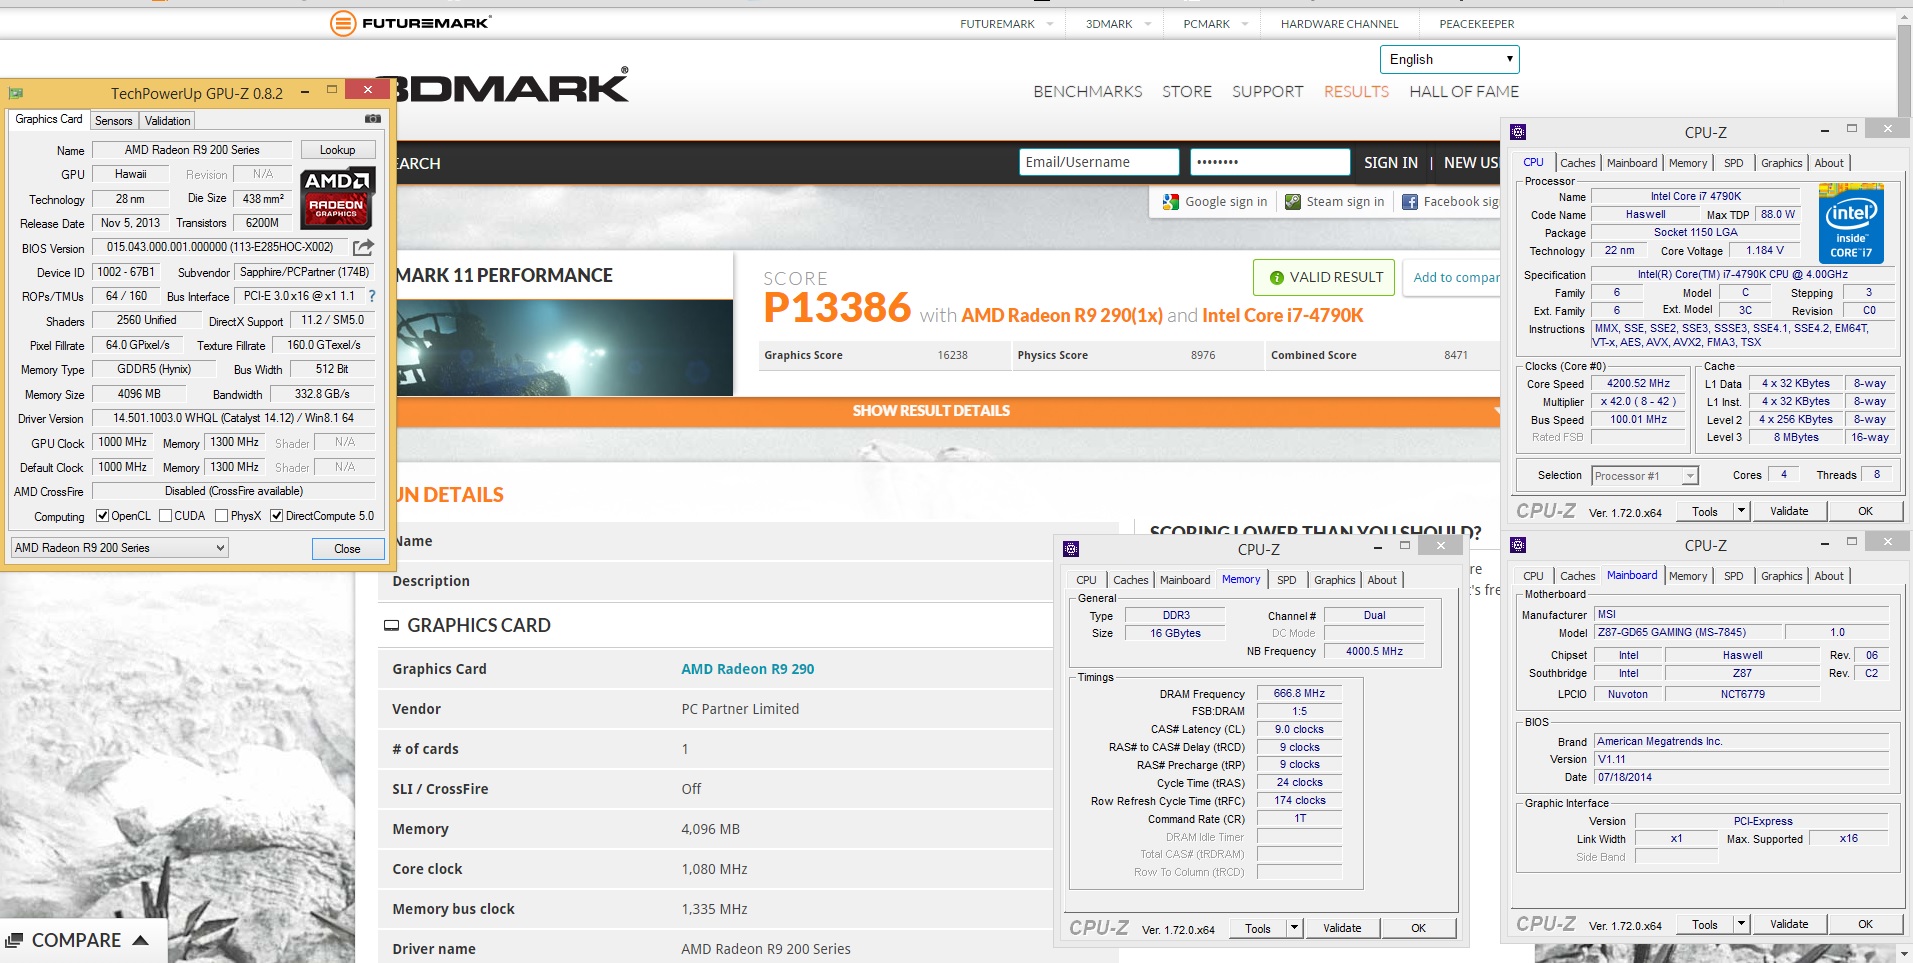Viewport: 1913px width, 963px height.
Task: Click the Steam sign in icon
Action: coord(1293,202)
